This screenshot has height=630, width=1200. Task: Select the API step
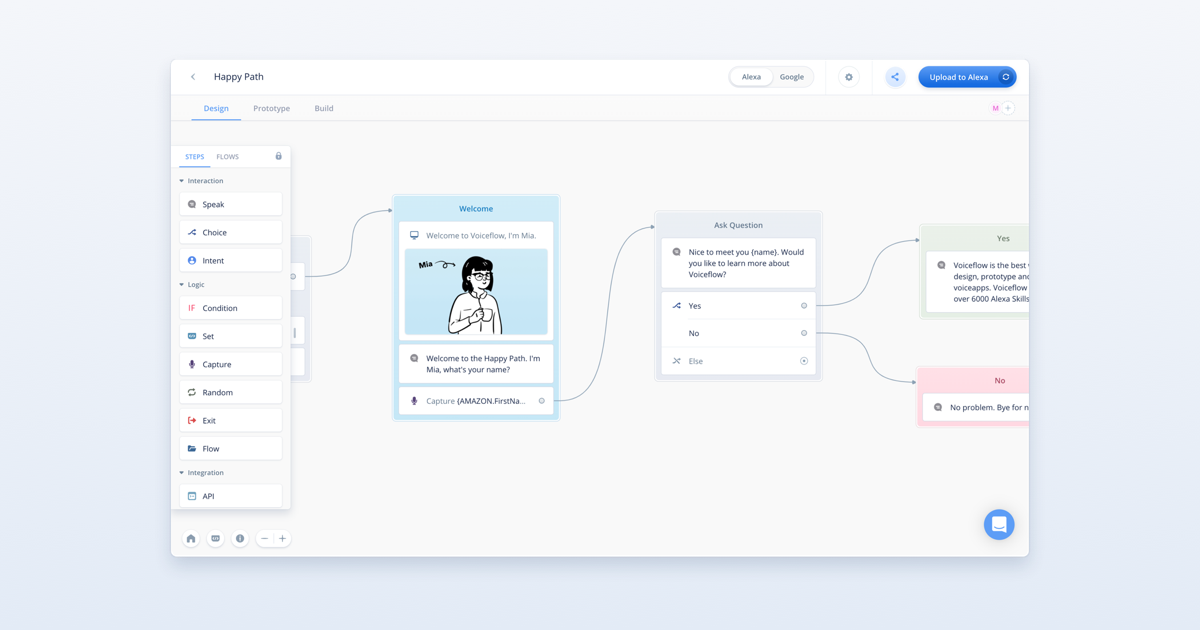point(231,496)
